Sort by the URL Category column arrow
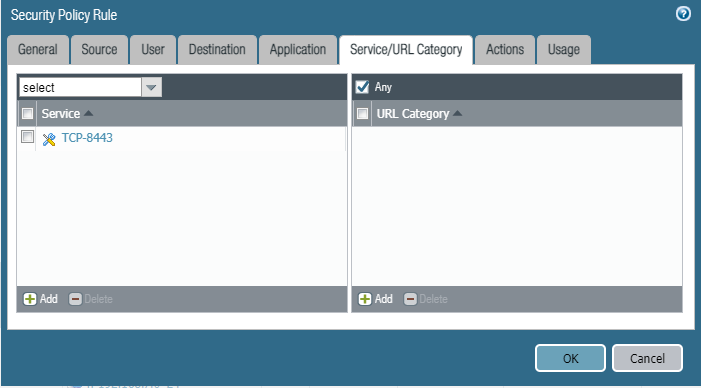The width and height of the screenshot is (701, 388). coord(457,114)
